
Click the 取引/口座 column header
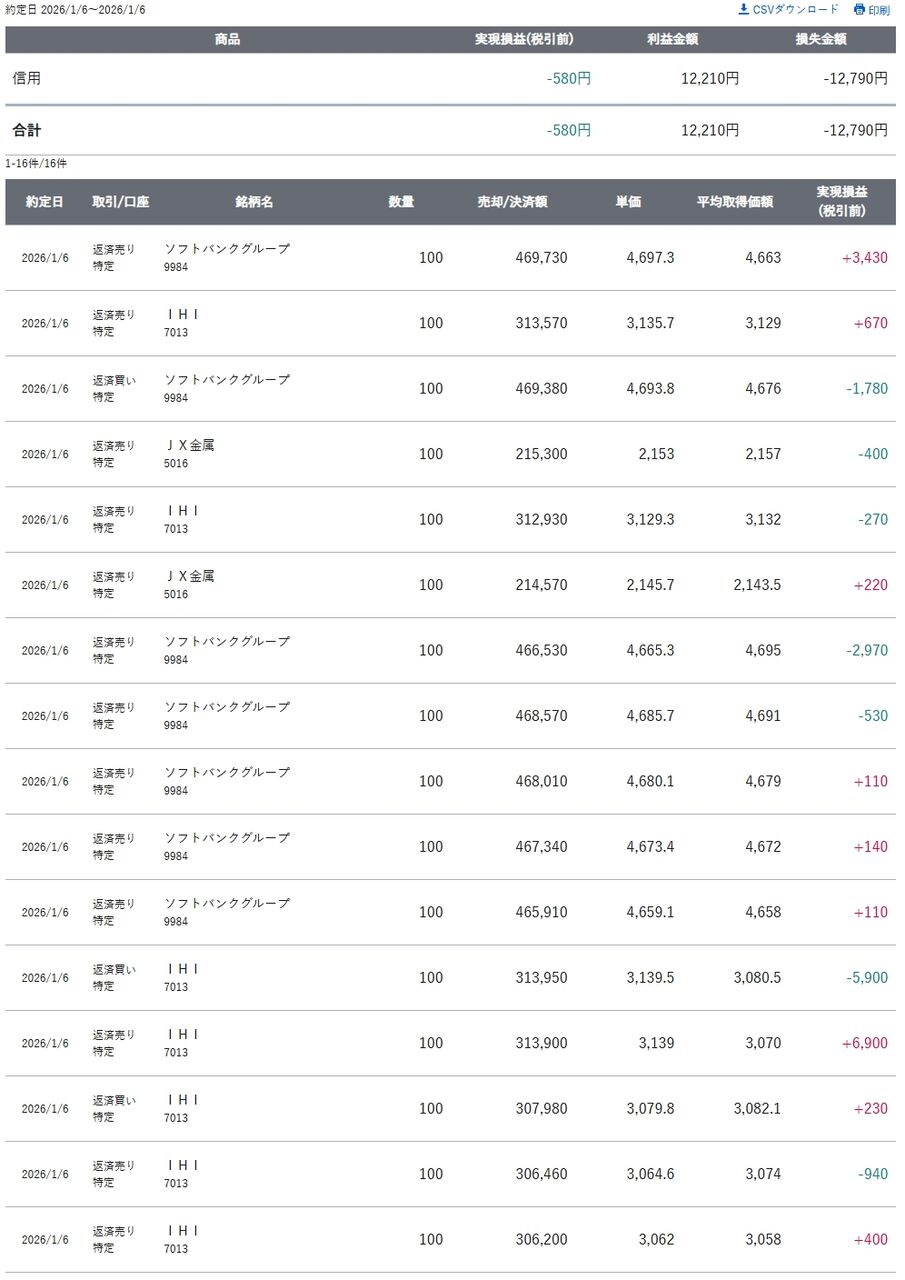(x=120, y=202)
